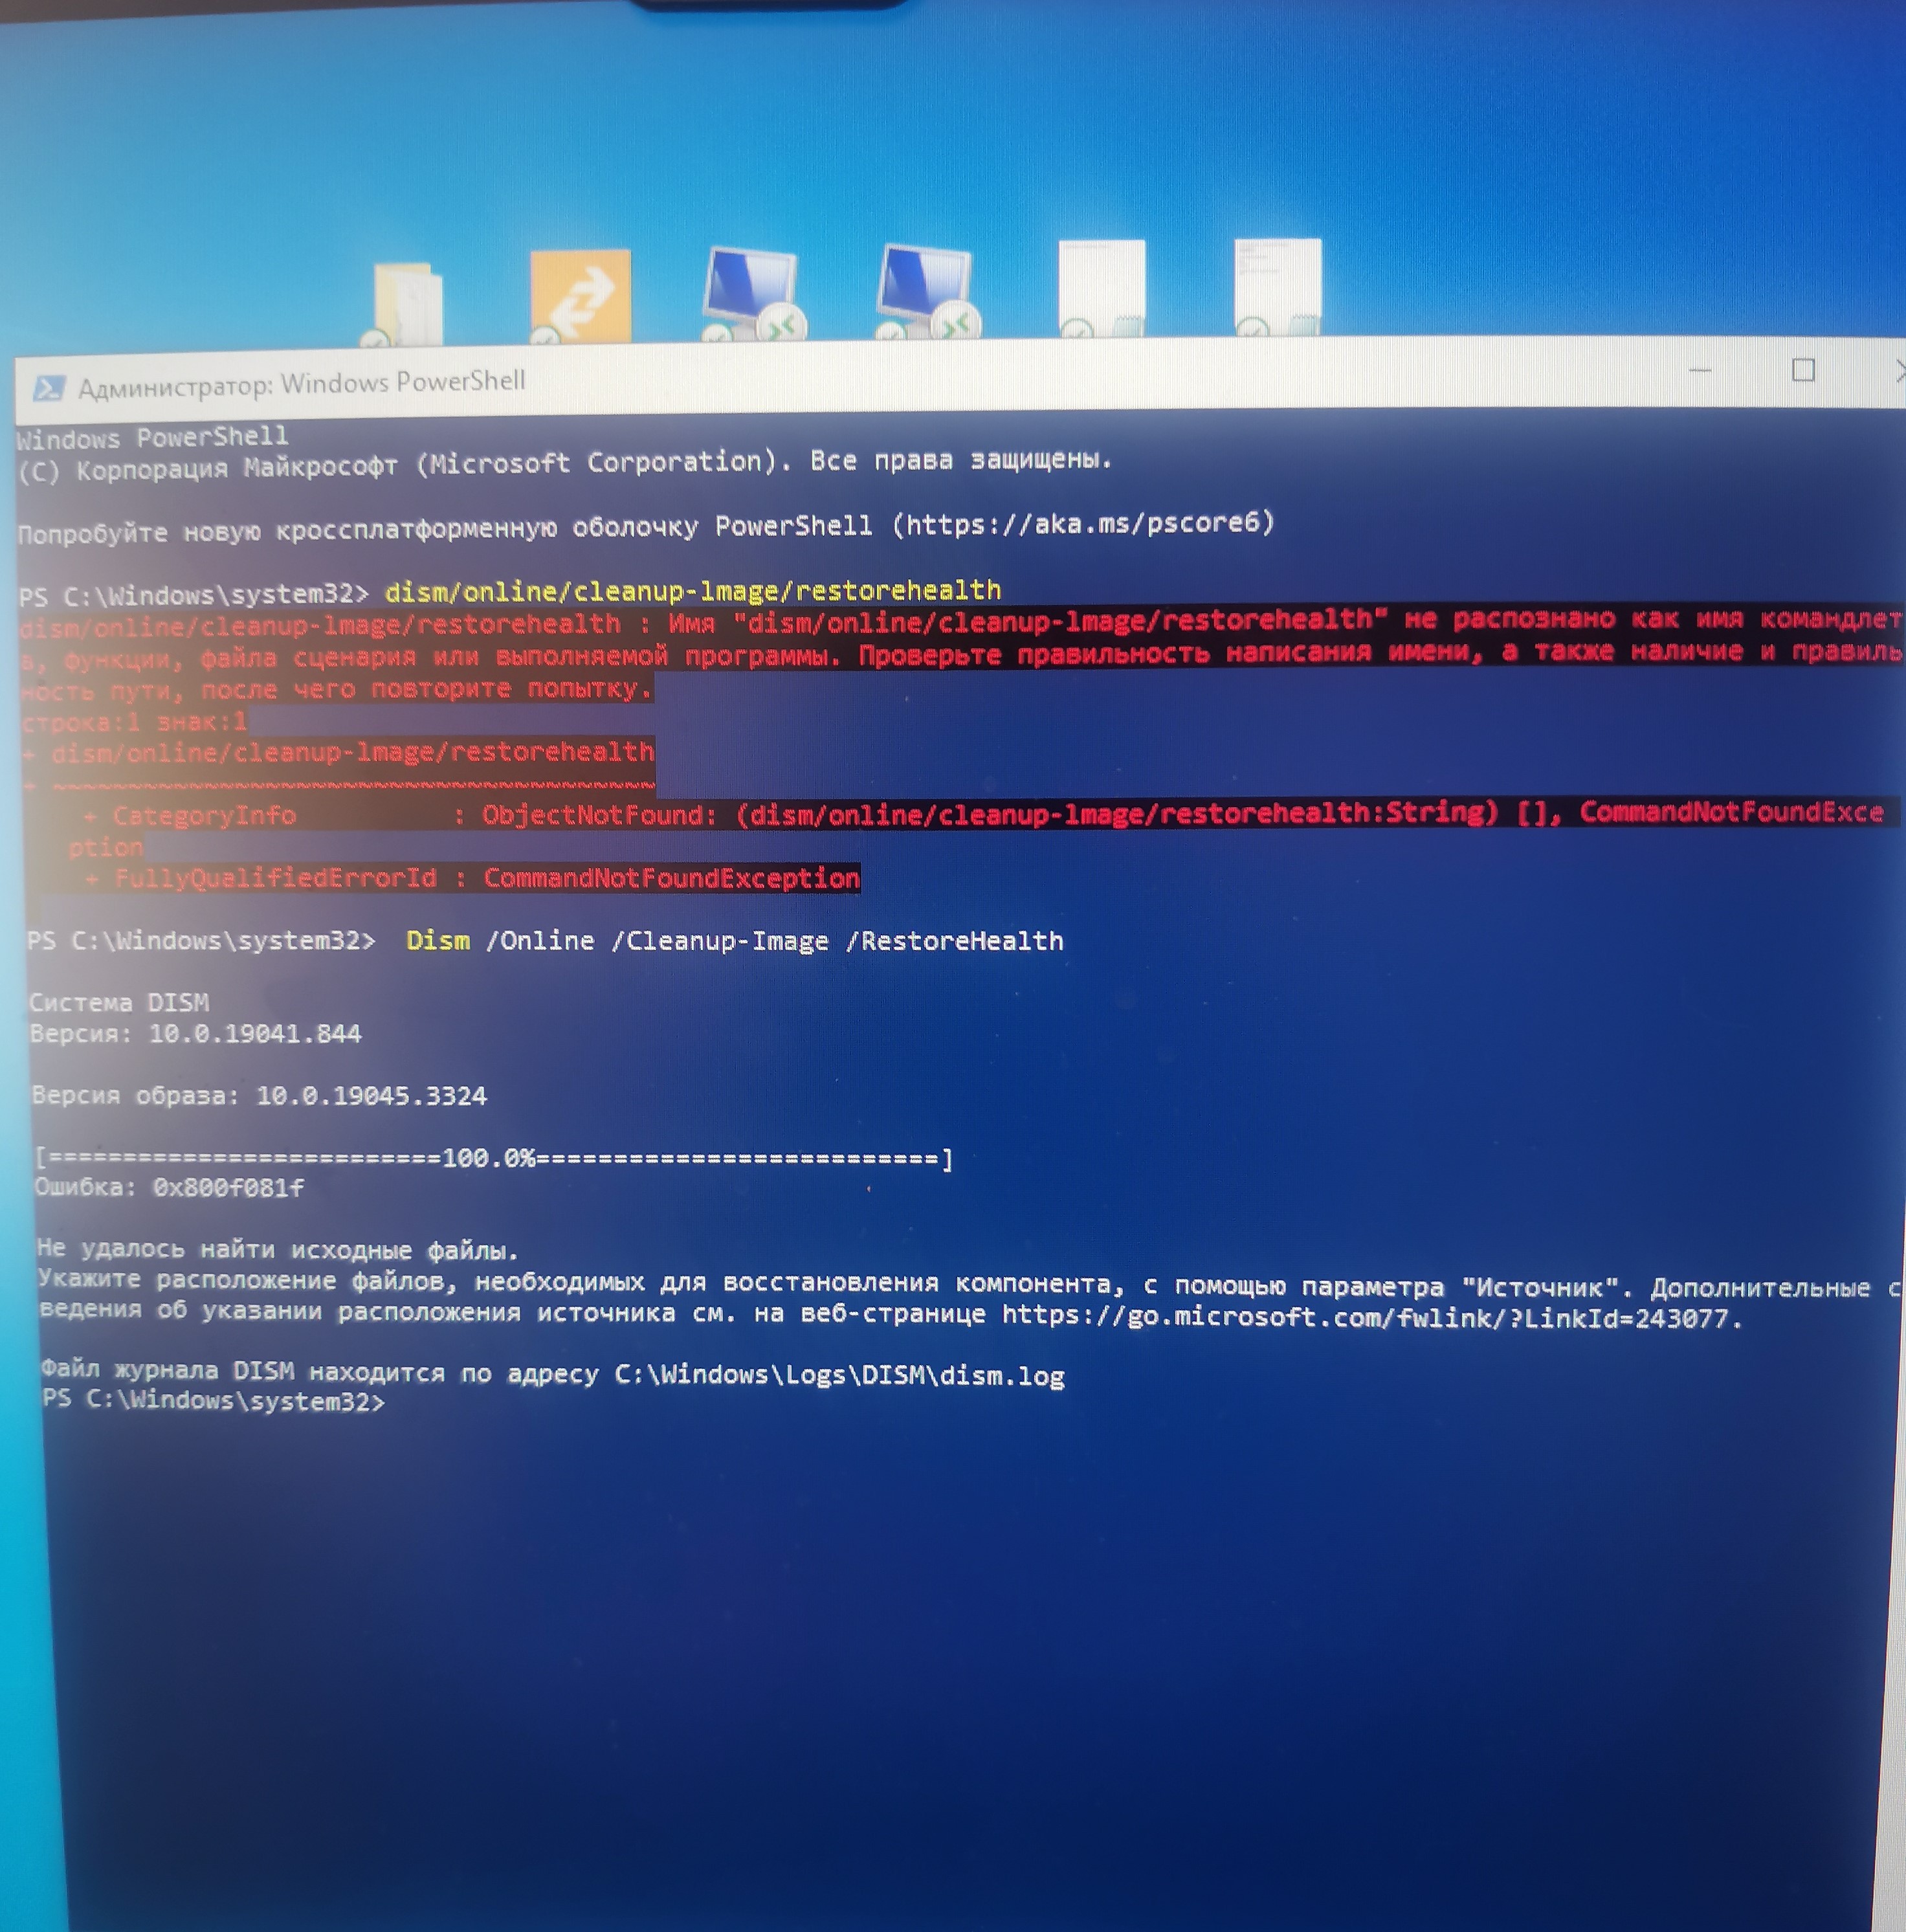
Task: Click the 'Версия: 10.0.19041.844' line
Action: [x=196, y=1033]
